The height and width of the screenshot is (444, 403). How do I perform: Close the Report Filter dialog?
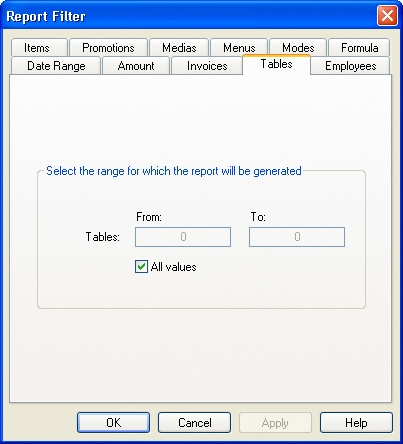pyautogui.click(x=387, y=16)
